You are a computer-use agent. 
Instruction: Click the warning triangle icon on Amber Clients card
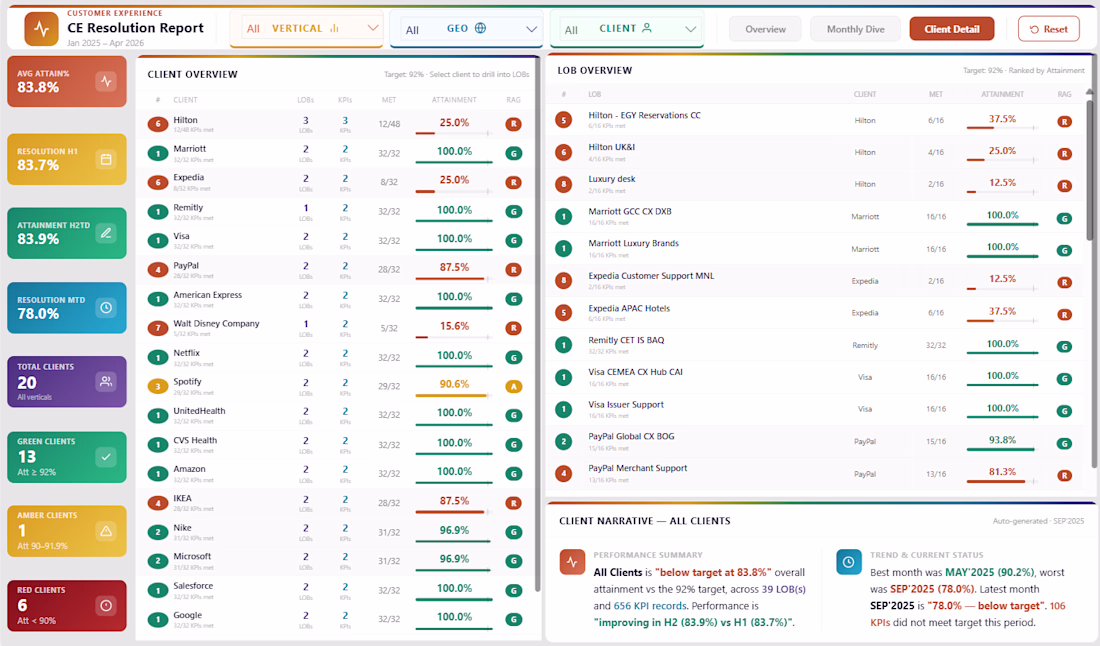tap(106, 531)
